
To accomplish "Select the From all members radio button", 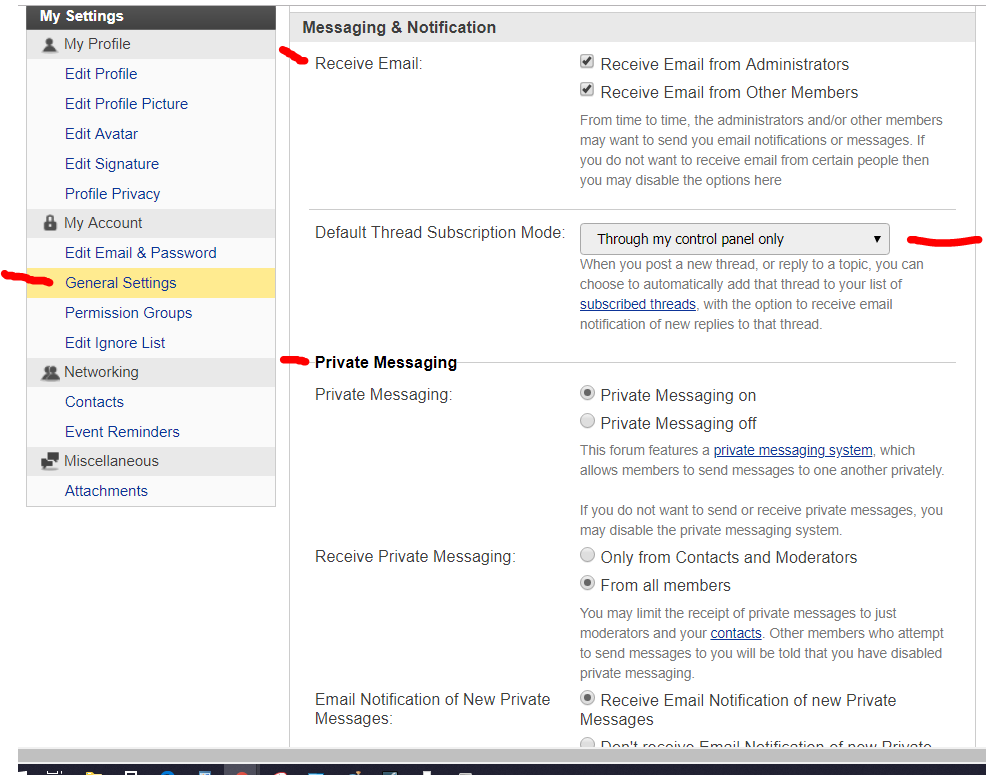I will click(587, 584).
